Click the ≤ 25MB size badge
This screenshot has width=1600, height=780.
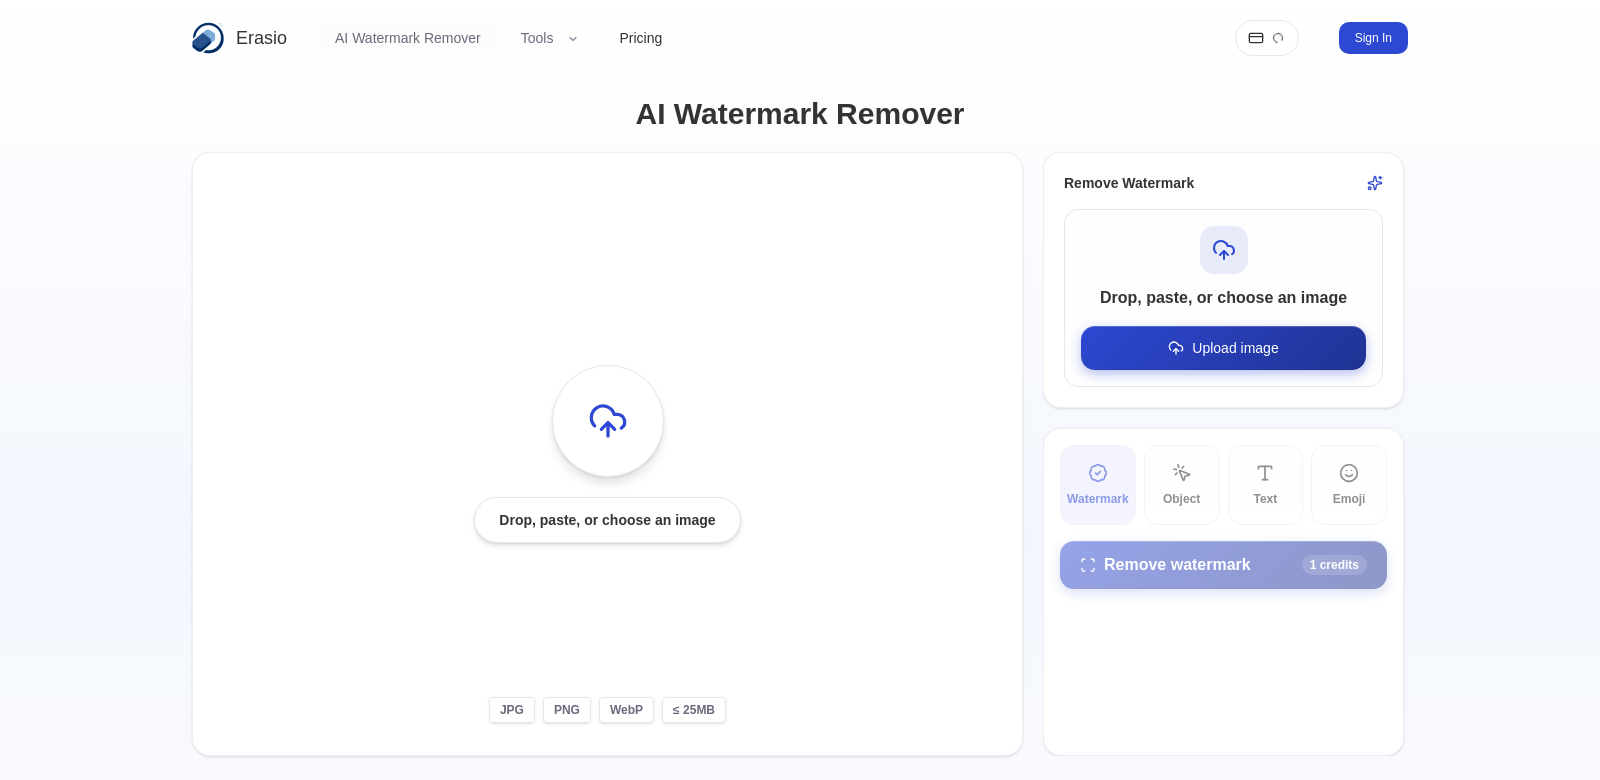pos(694,710)
